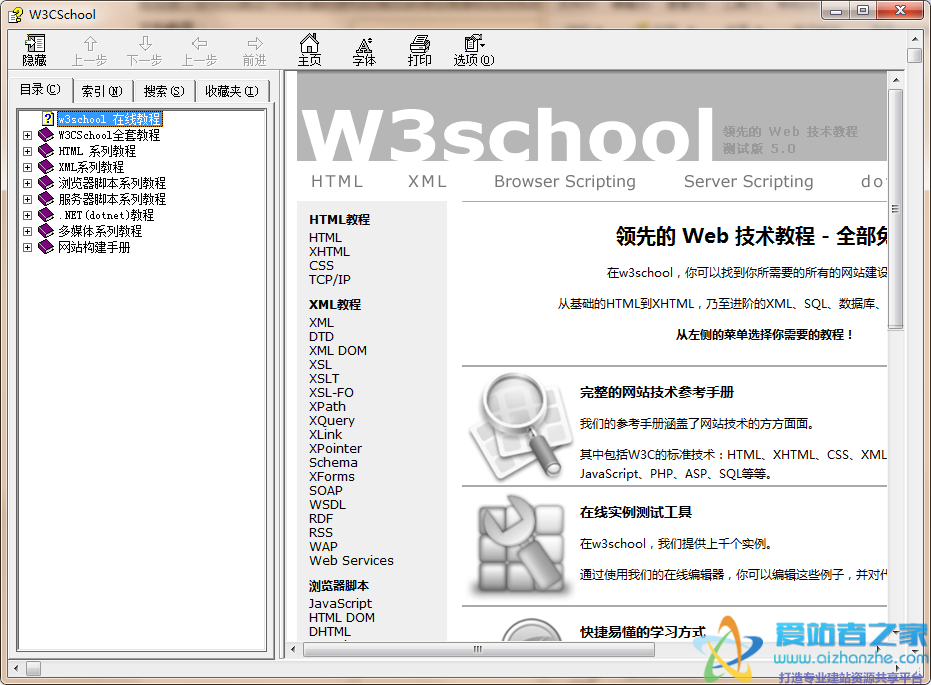Image resolution: width=931 pixels, height=685 pixels.
Task: Open the 字体 (Font) toolbar icon
Action: pos(364,50)
